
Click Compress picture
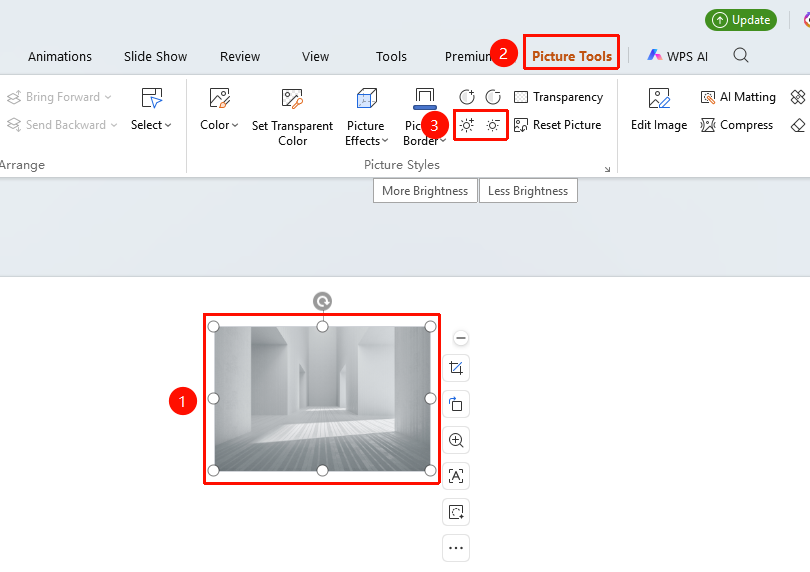click(x=737, y=125)
